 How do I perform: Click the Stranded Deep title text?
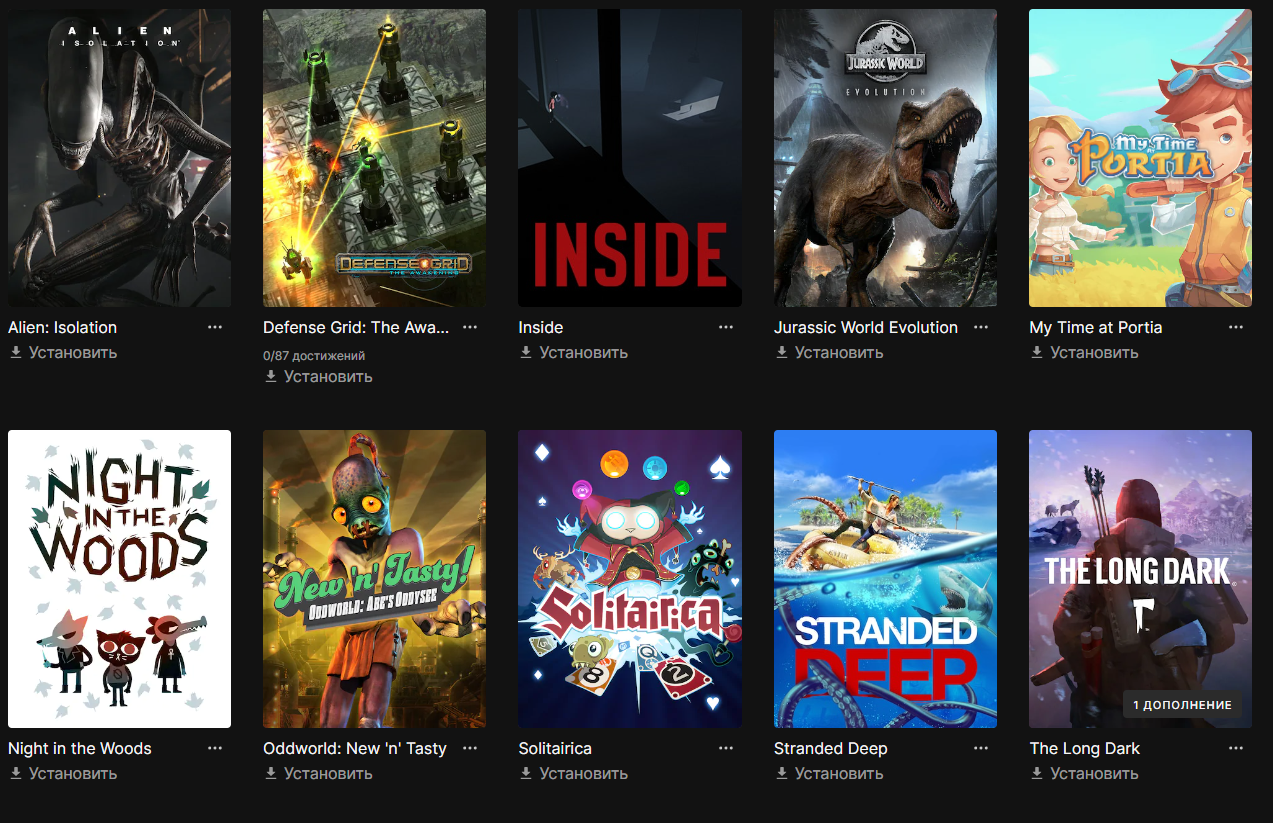[x=831, y=748]
